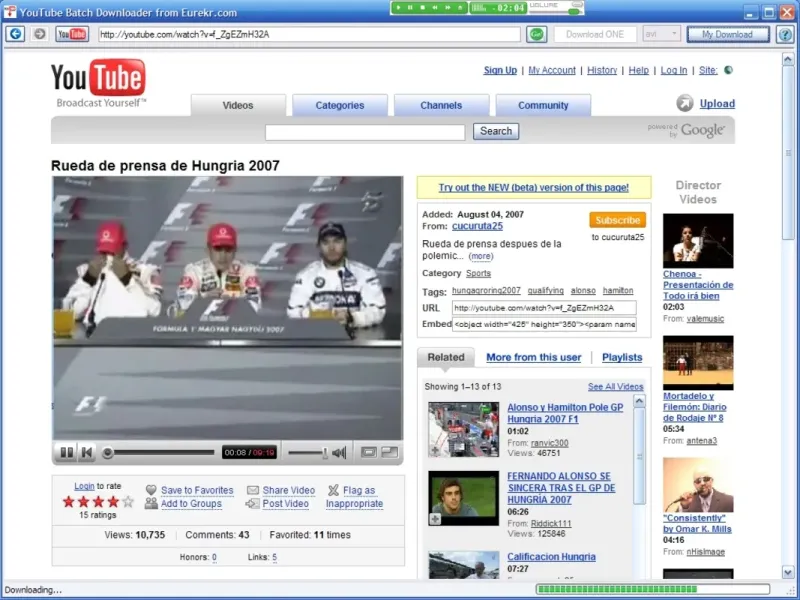Click the Save to Favorites link
This screenshot has width=800, height=600.
[196, 490]
